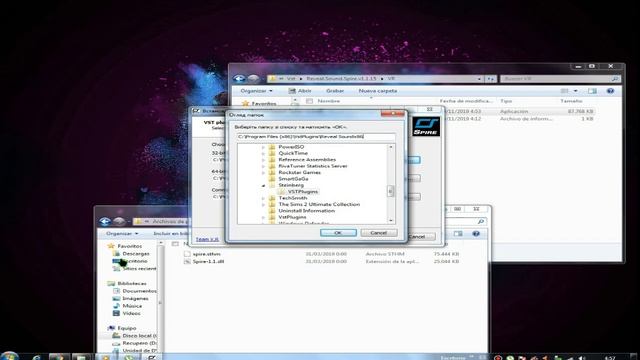Collapse the Steinberg folder node
This screenshot has height=360, width=640.
coord(263,185)
